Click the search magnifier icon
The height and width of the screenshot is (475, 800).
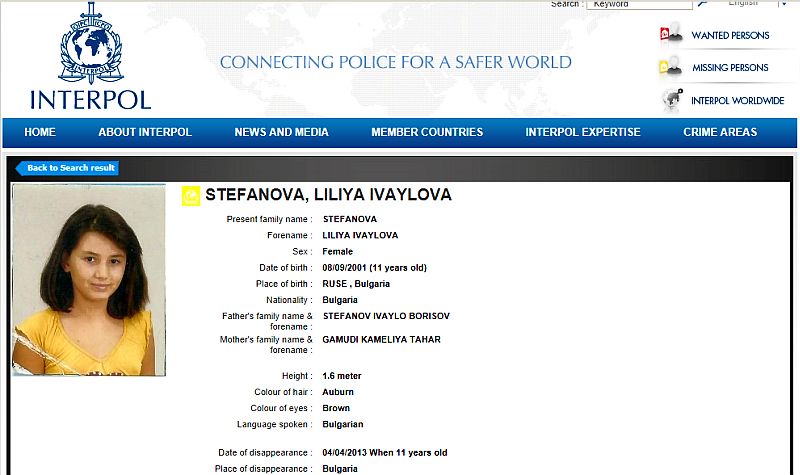click(x=703, y=4)
